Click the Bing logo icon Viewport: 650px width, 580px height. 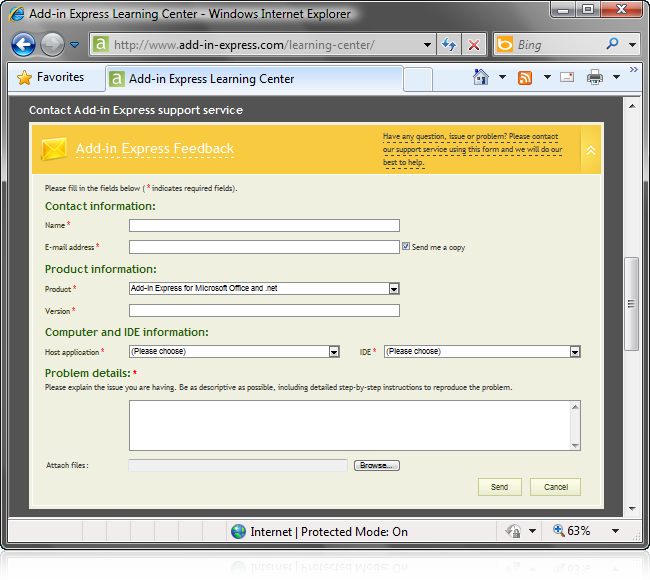click(x=504, y=44)
